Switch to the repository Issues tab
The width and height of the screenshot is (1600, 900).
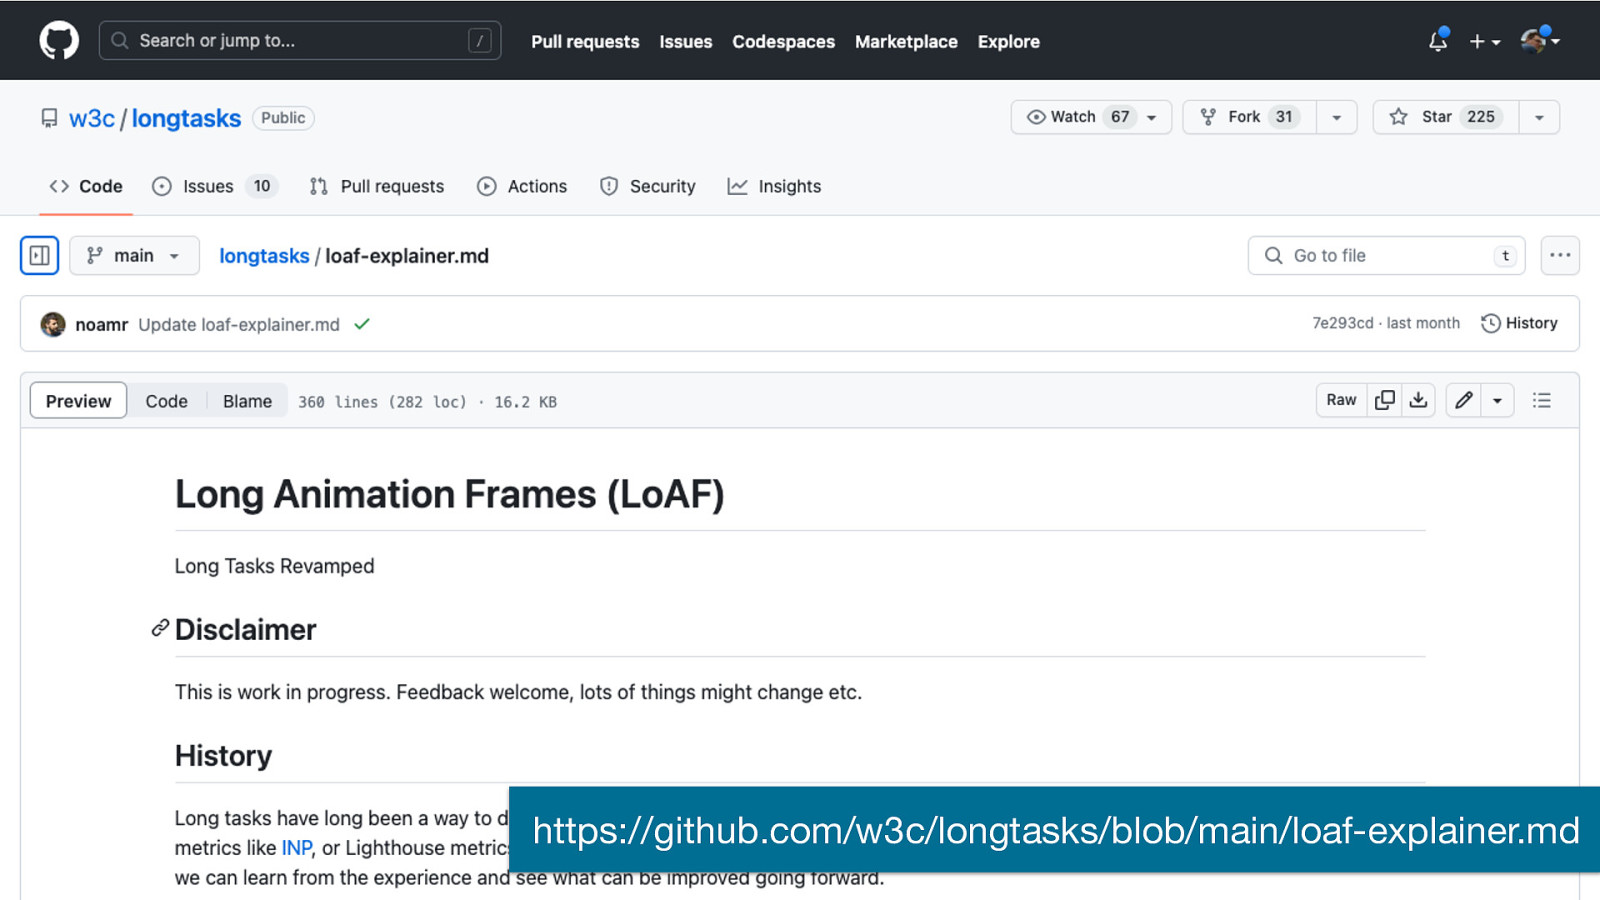click(x=215, y=186)
